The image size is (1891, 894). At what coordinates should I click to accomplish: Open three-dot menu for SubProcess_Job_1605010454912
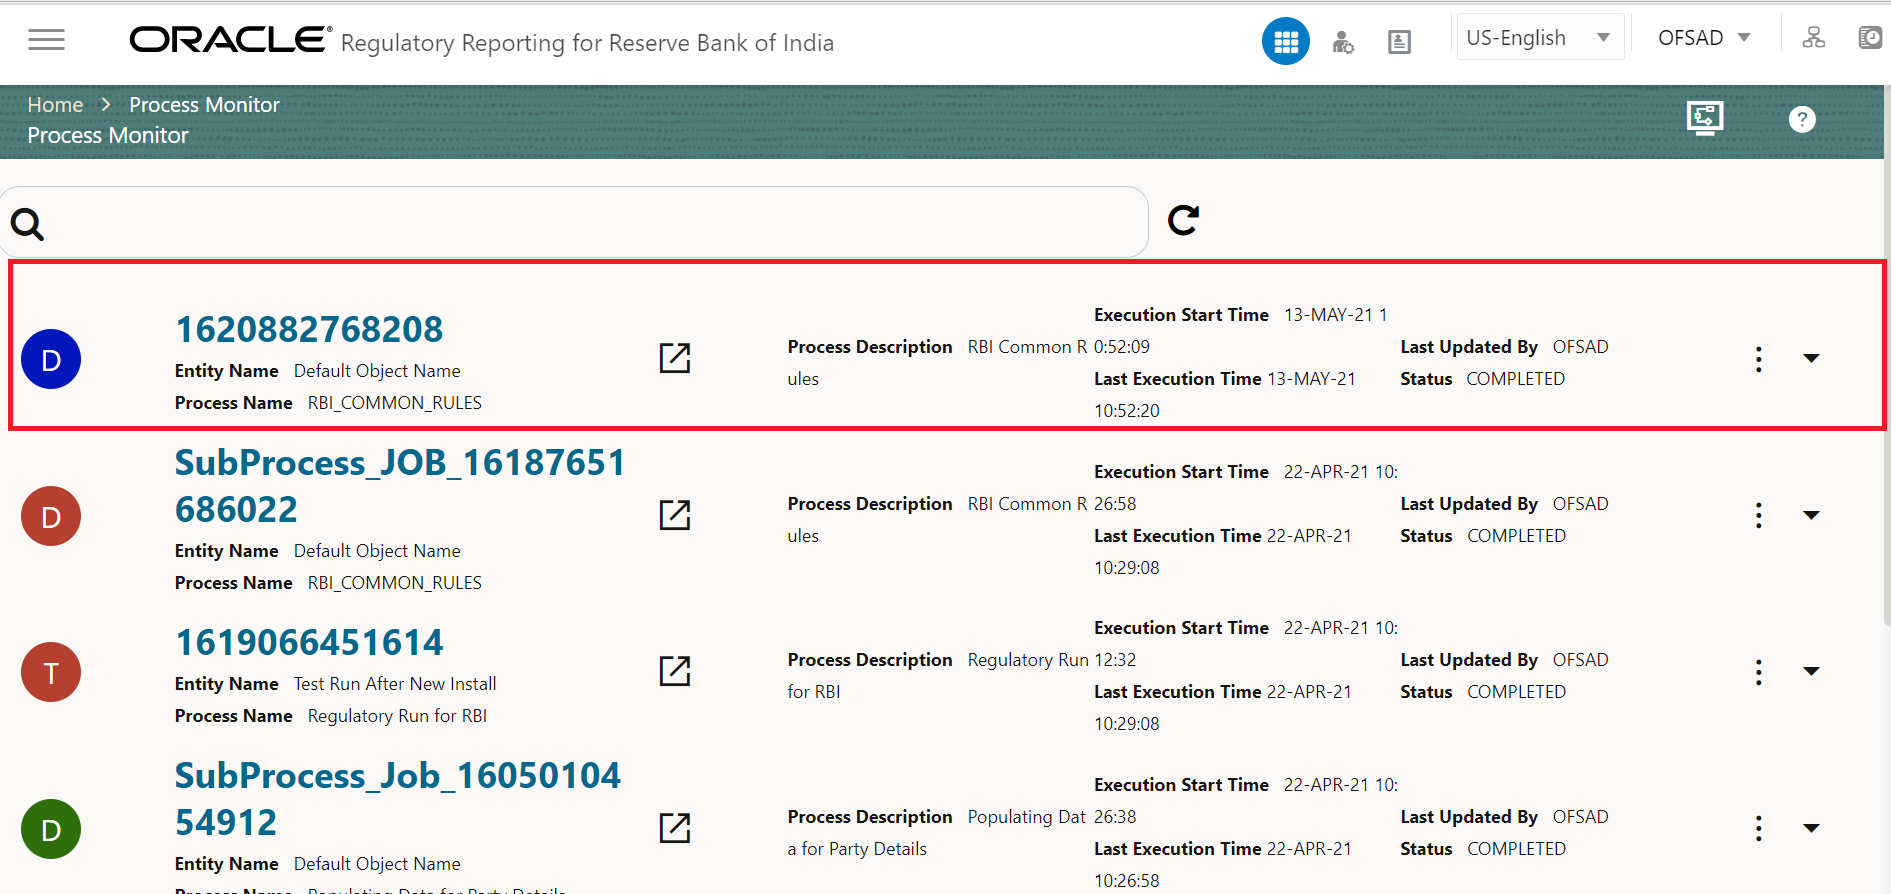click(1759, 828)
